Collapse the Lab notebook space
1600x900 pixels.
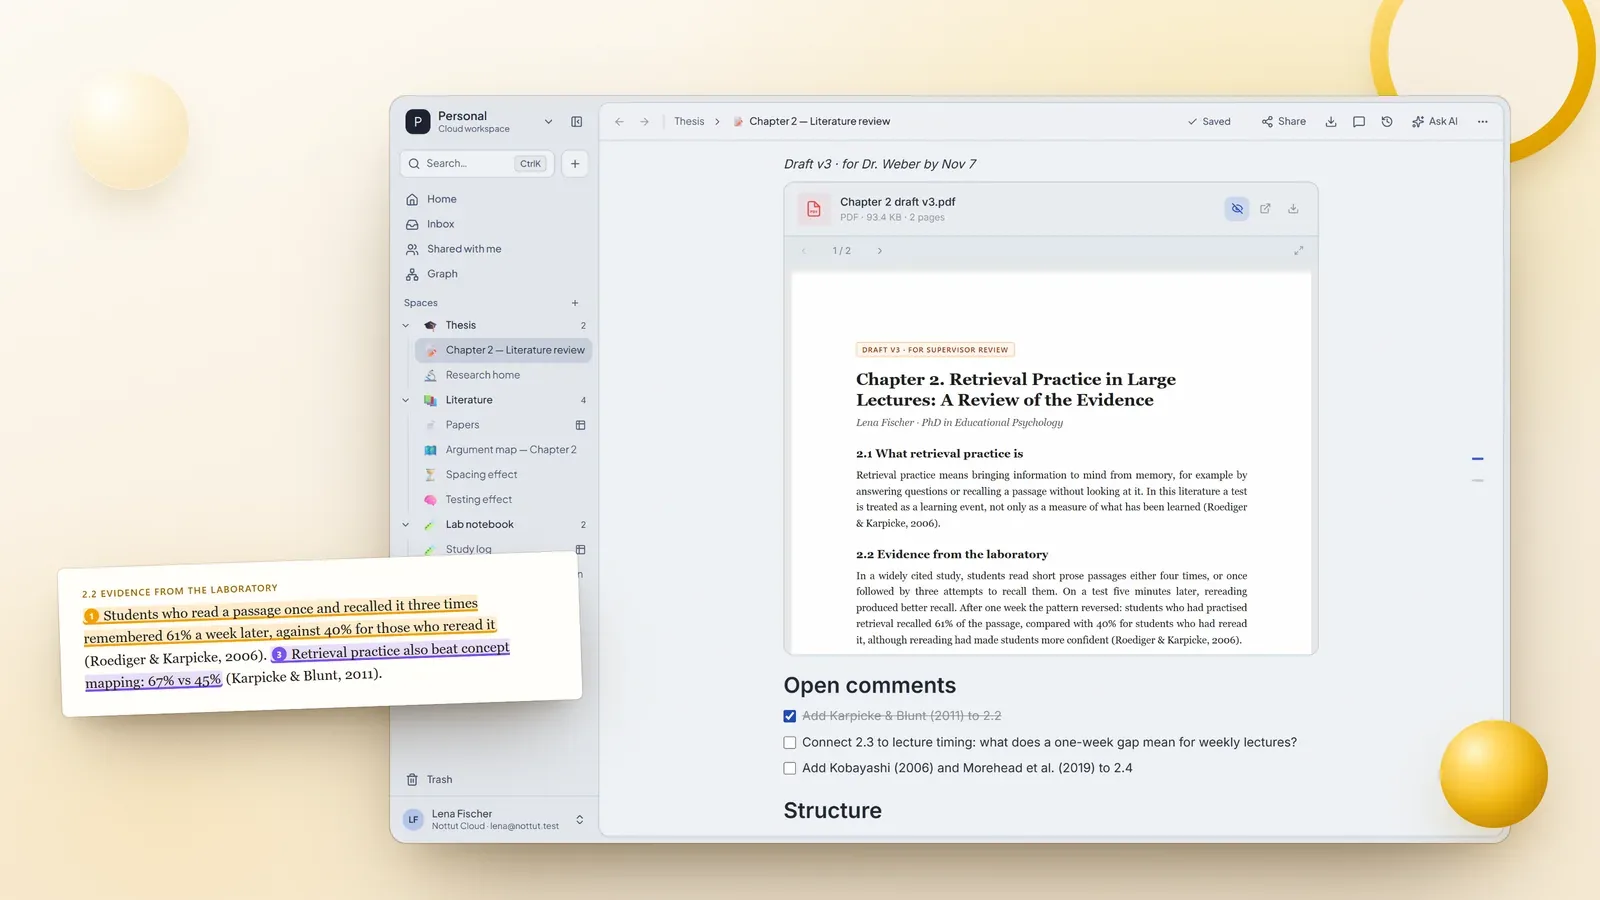tap(406, 525)
